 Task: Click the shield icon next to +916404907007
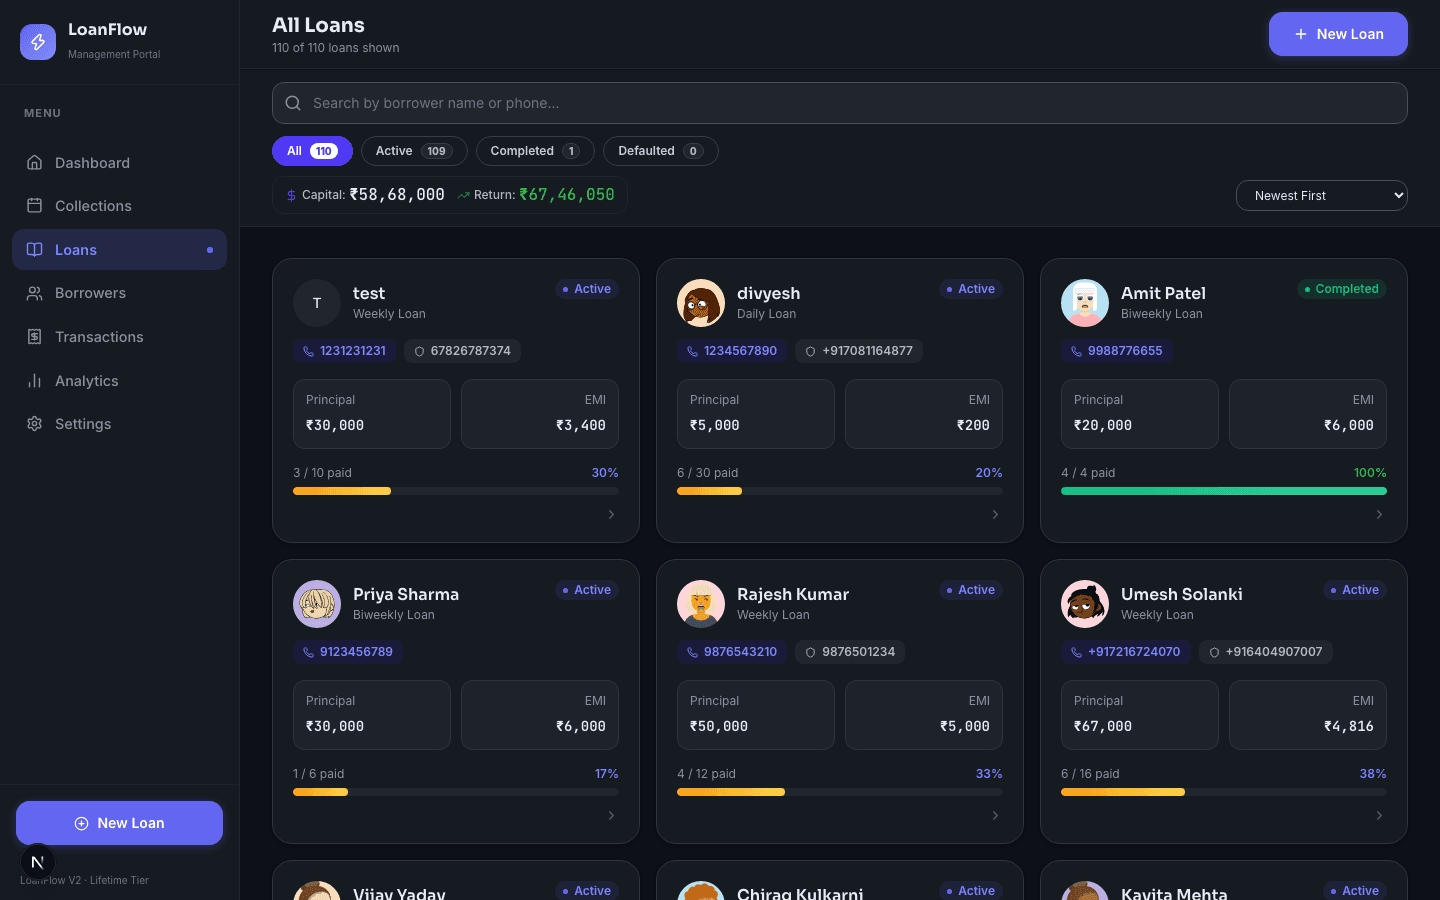pyautogui.click(x=1214, y=652)
